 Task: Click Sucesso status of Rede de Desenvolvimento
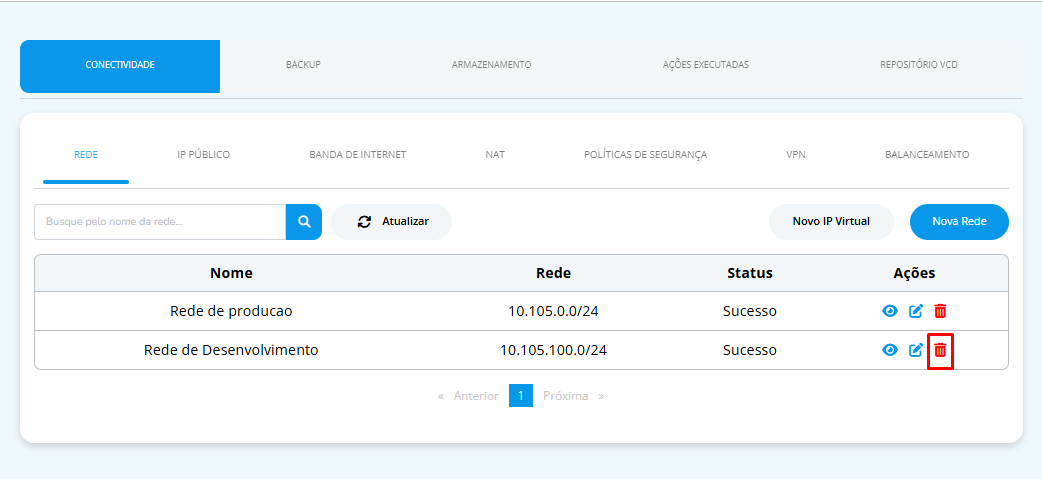[x=750, y=350]
